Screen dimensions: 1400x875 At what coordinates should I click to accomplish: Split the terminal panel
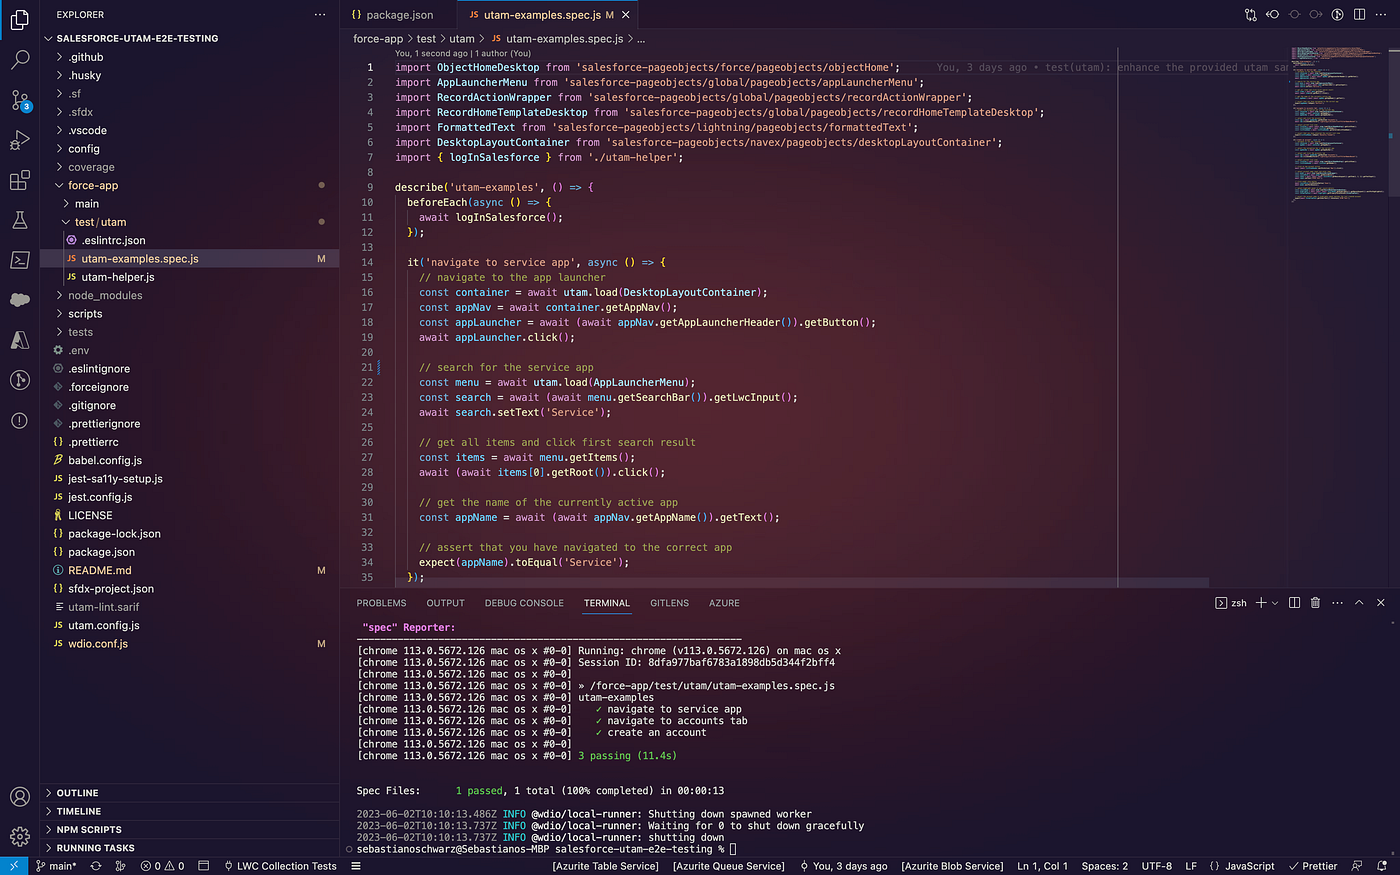[1294, 603]
